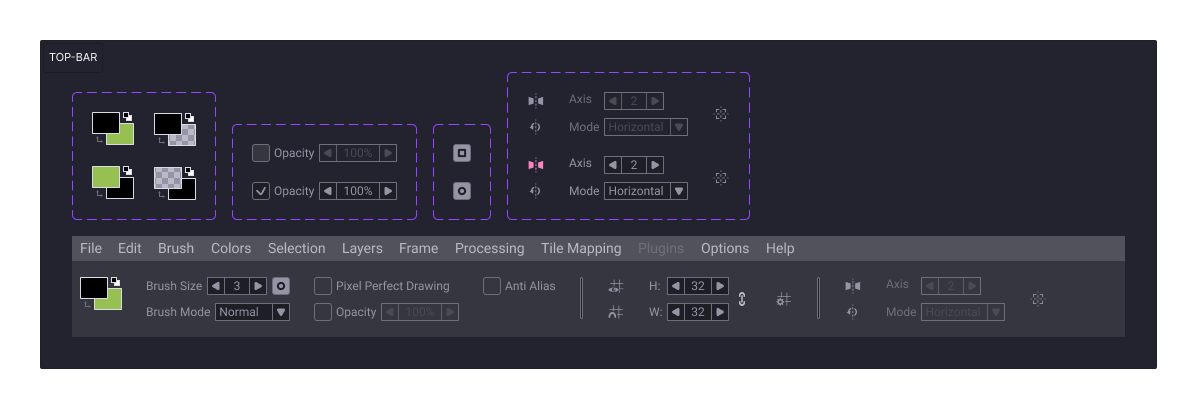Tick the Opacity checkbox under Pixel Perfect Drawing

pyautogui.click(x=323, y=312)
